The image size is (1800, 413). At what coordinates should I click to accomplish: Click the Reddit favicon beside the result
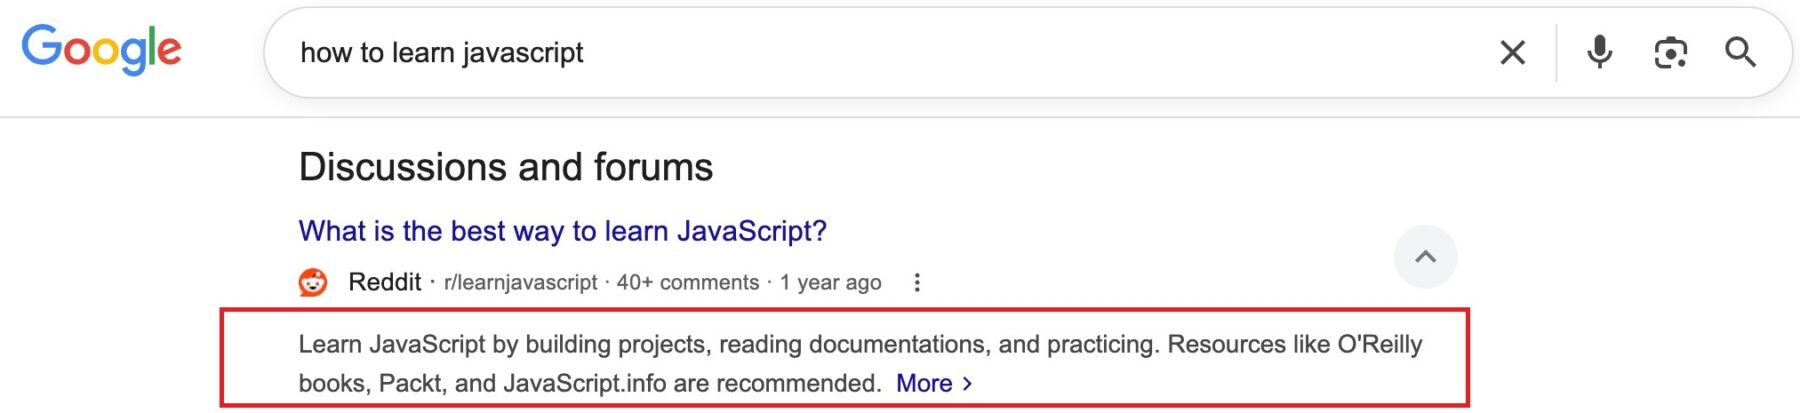click(x=313, y=283)
